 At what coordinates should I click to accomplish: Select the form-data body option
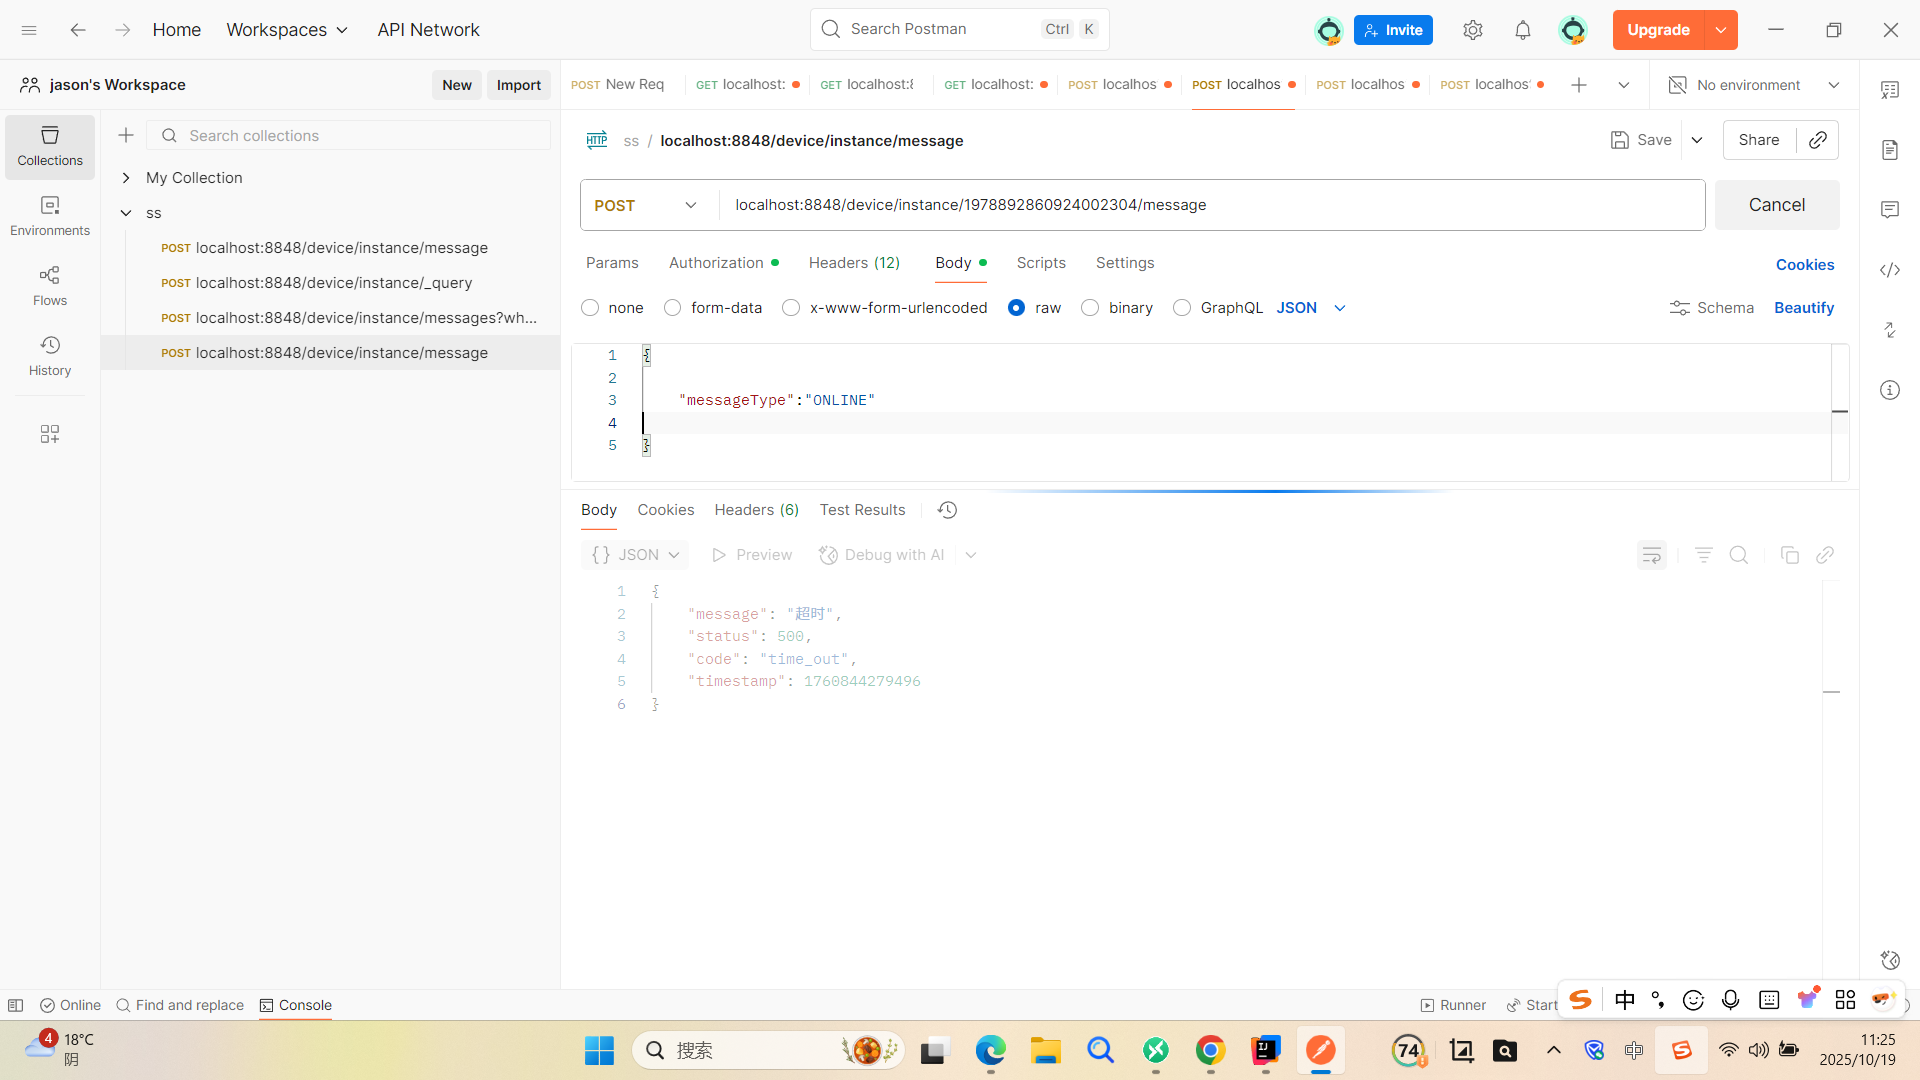coord(673,308)
